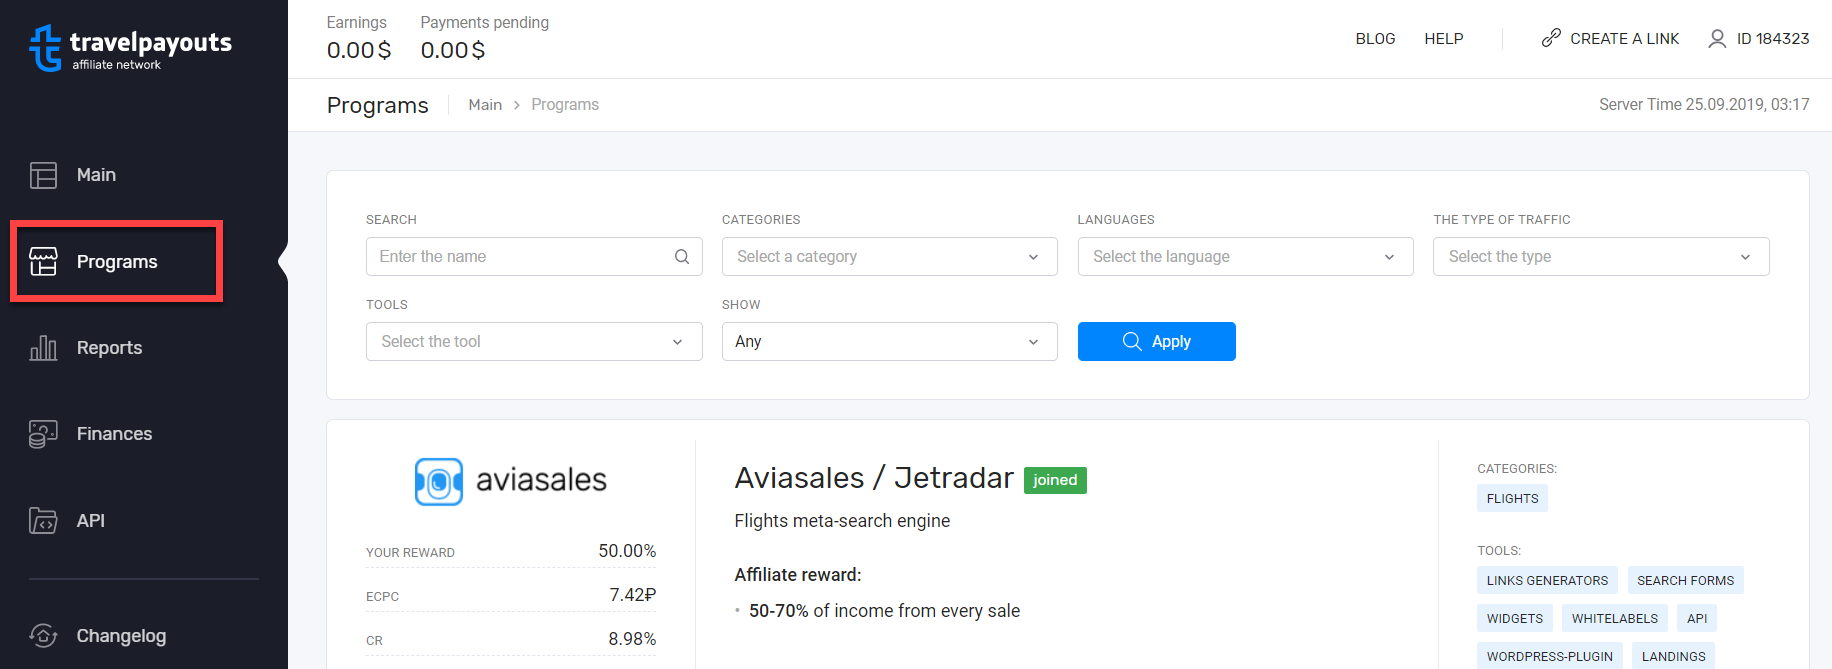
Task: Select the LINKS GENERATORS tool tag
Action: pyautogui.click(x=1547, y=580)
